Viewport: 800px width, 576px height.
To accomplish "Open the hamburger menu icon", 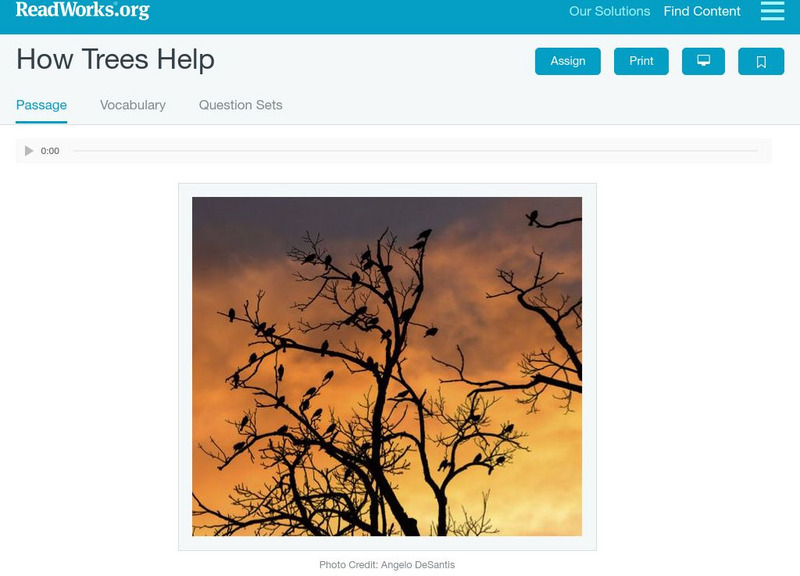I will (x=772, y=11).
